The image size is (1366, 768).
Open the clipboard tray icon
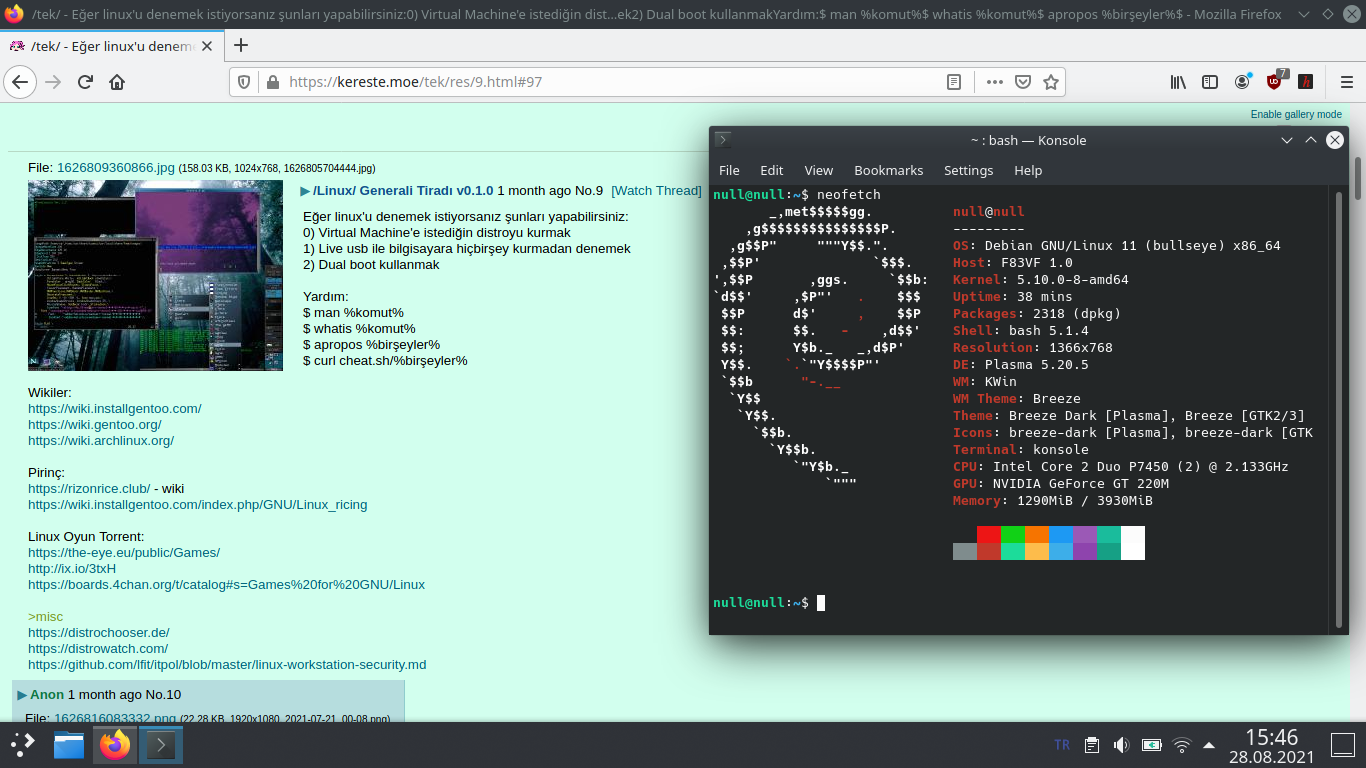coord(1092,745)
